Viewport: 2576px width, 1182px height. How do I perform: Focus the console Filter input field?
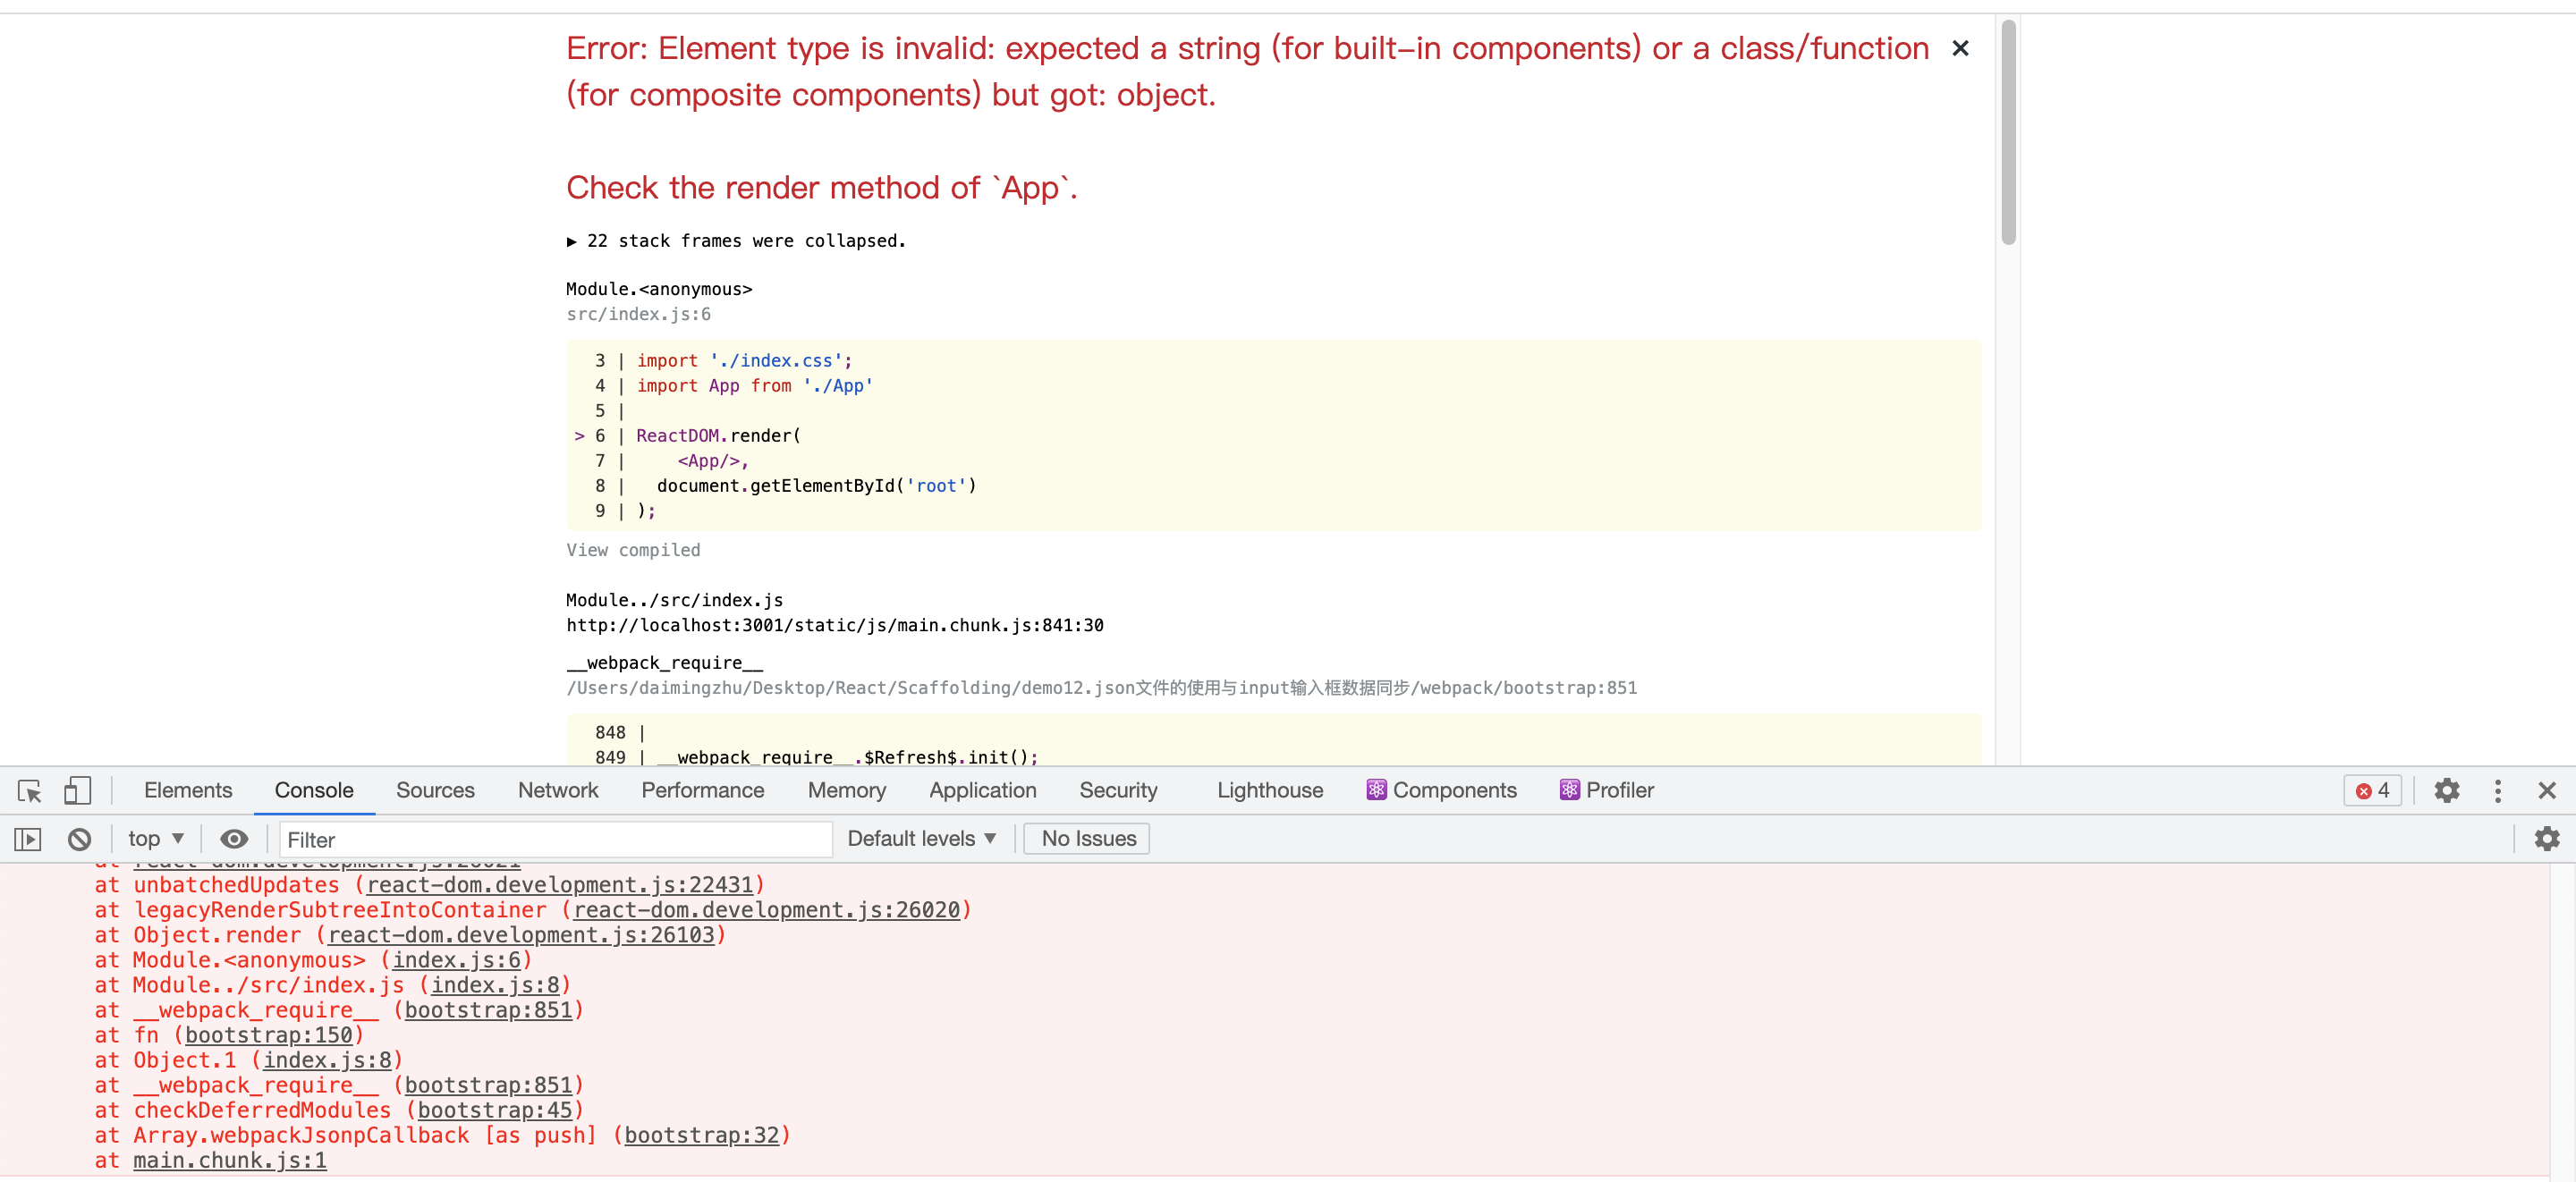555,840
